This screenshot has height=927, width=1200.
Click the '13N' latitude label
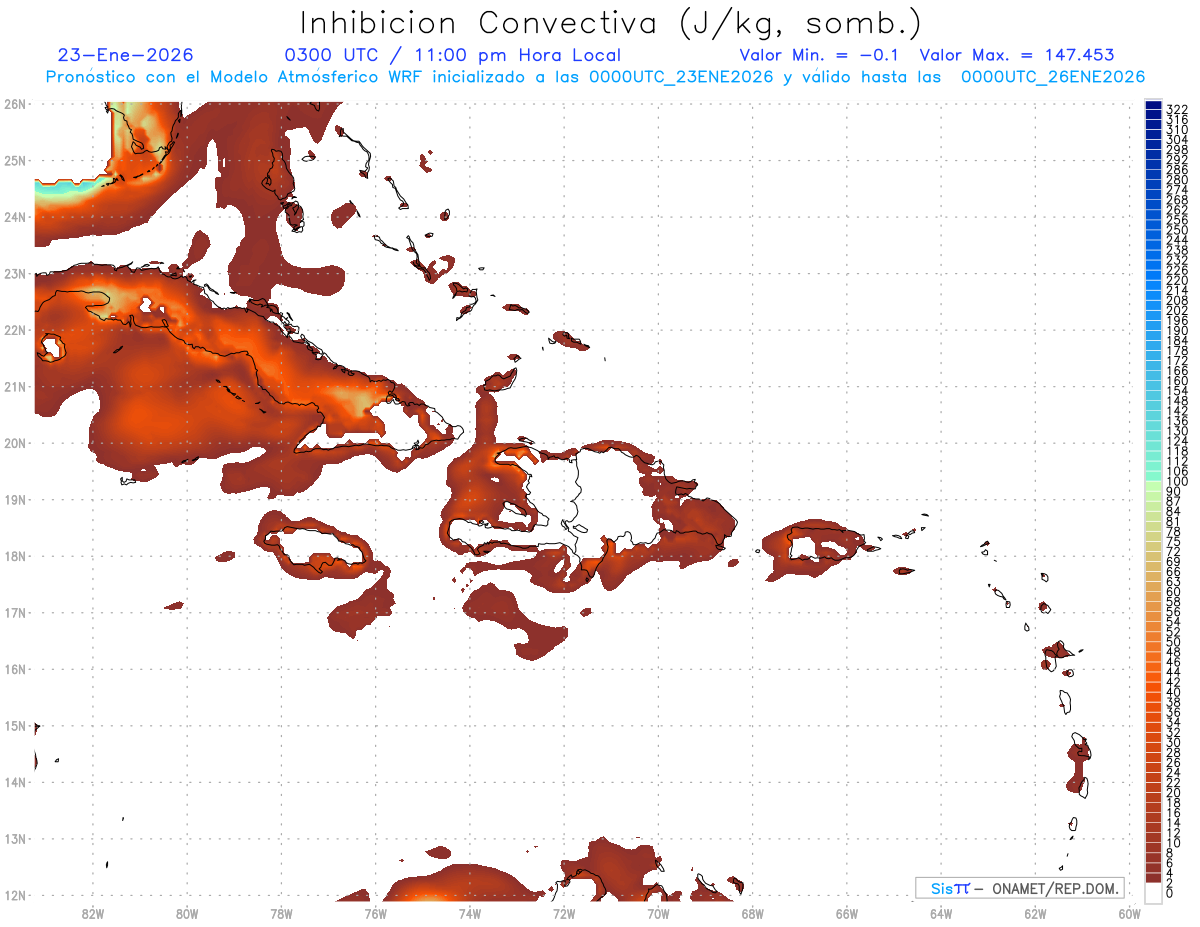(15, 838)
